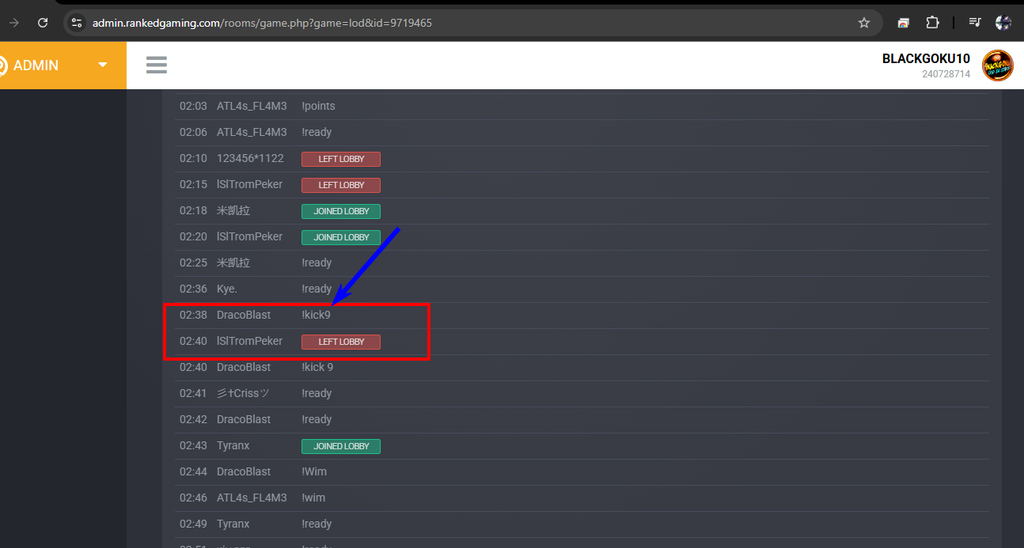Click JOINED LOBBY badge for 米凯拉

(341, 211)
